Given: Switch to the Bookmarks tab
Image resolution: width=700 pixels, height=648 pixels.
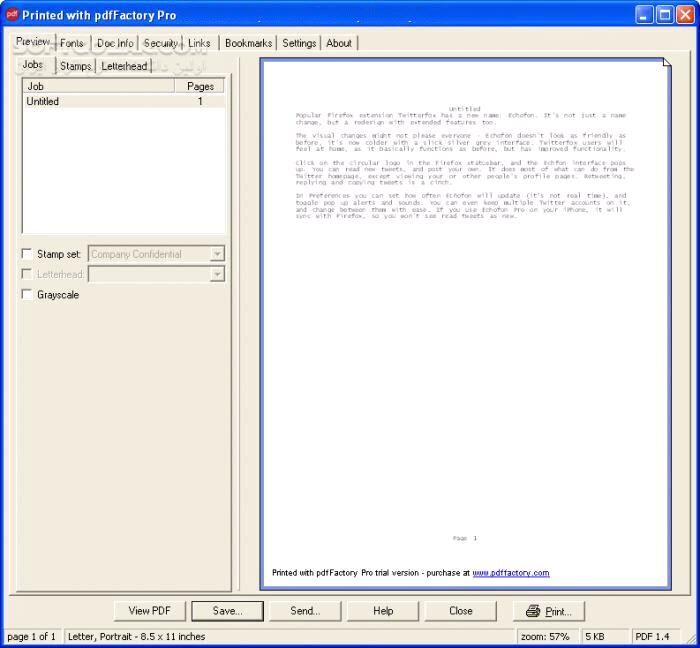Looking at the screenshot, I should point(248,43).
